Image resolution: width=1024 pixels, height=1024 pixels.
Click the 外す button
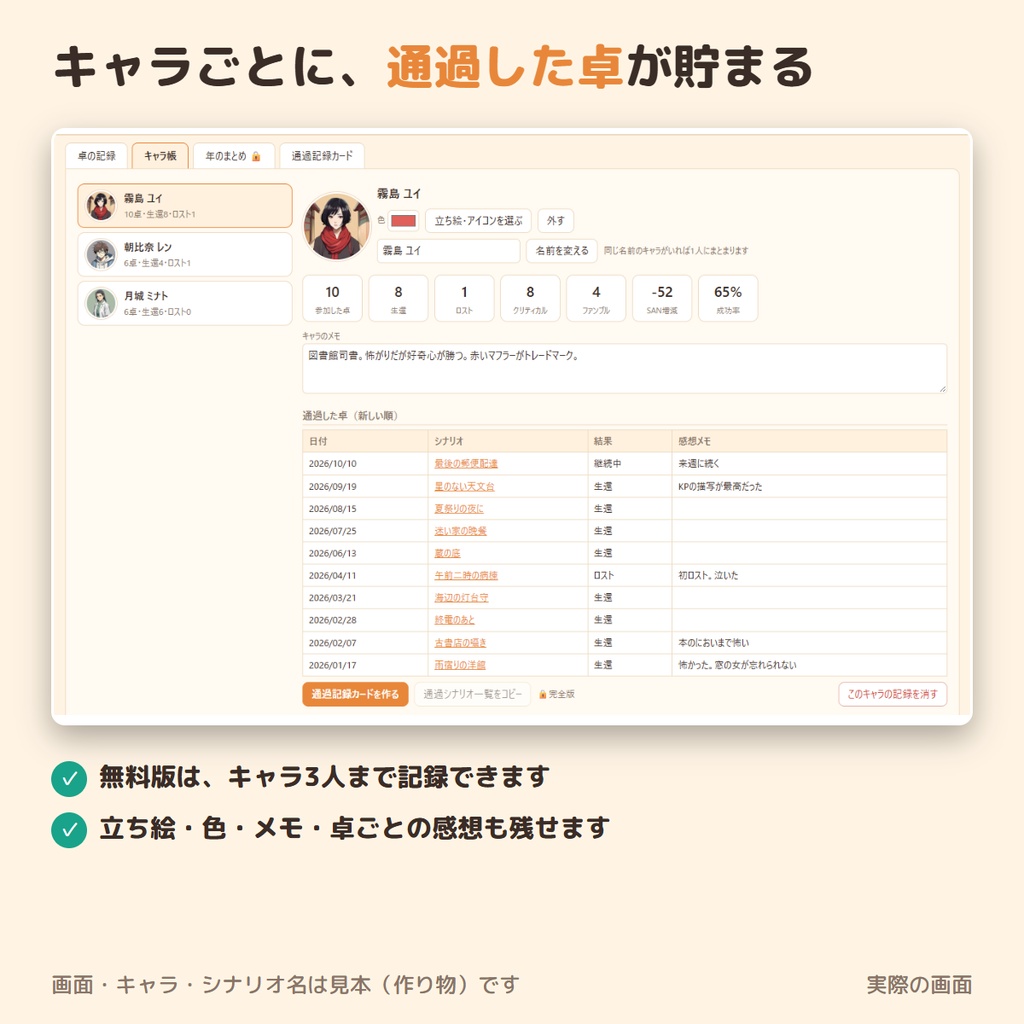556,221
